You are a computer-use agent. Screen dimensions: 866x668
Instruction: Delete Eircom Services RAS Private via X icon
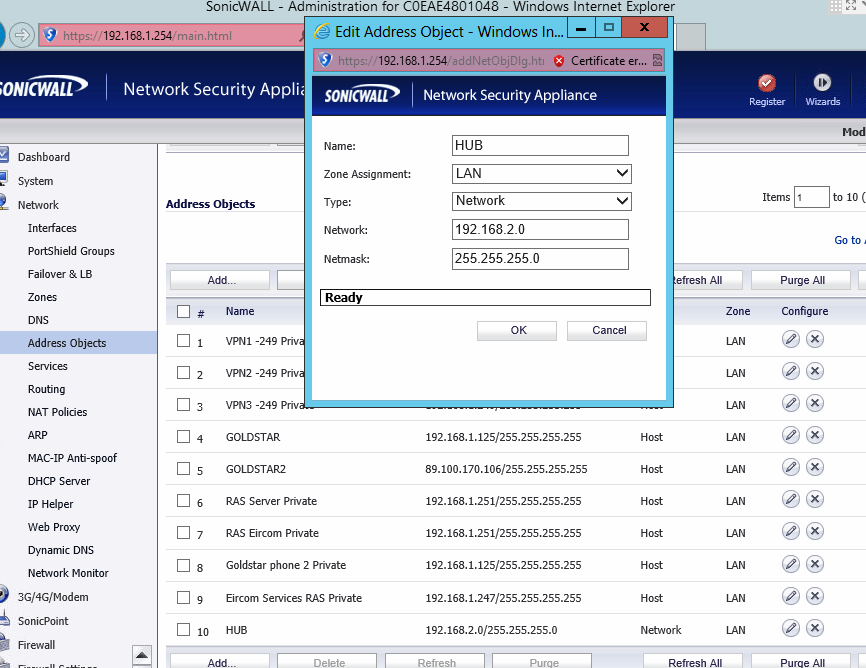(x=815, y=596)
